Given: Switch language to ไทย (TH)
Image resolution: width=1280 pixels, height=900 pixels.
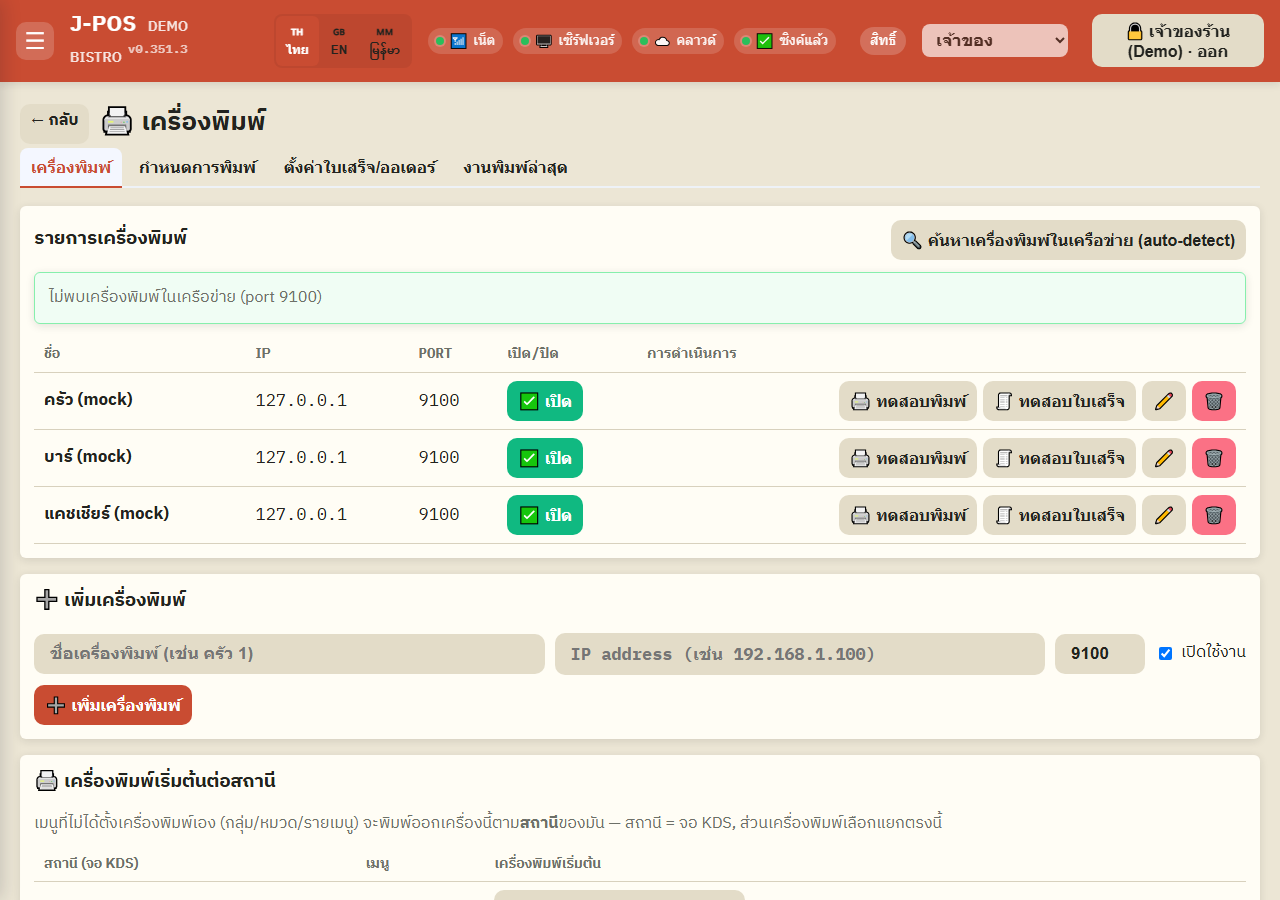Looking at the screenshot, I should click(x=297, y=41).
